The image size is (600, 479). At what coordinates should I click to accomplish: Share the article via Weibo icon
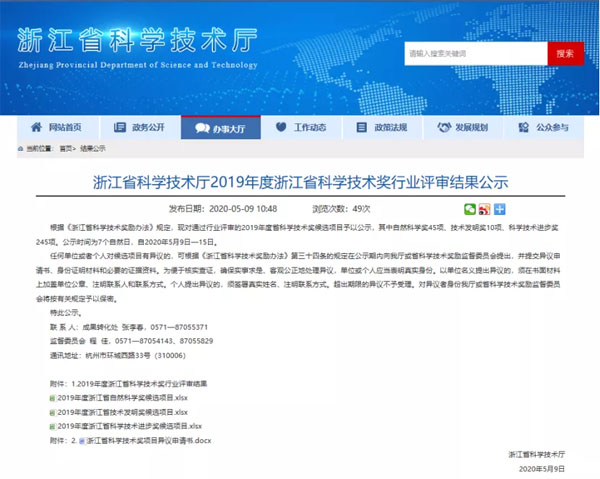[x=484, y=208]
